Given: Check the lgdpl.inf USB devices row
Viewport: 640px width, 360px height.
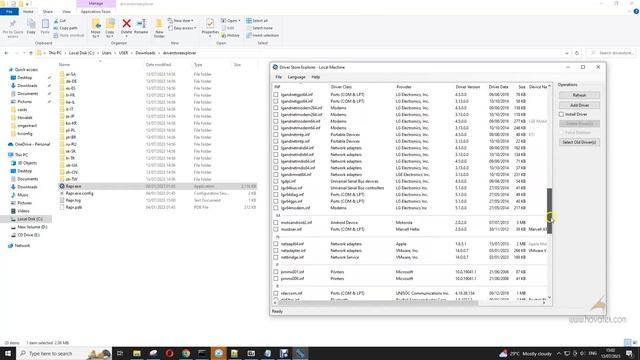Looking at the screenshot, I should [276, 181].
